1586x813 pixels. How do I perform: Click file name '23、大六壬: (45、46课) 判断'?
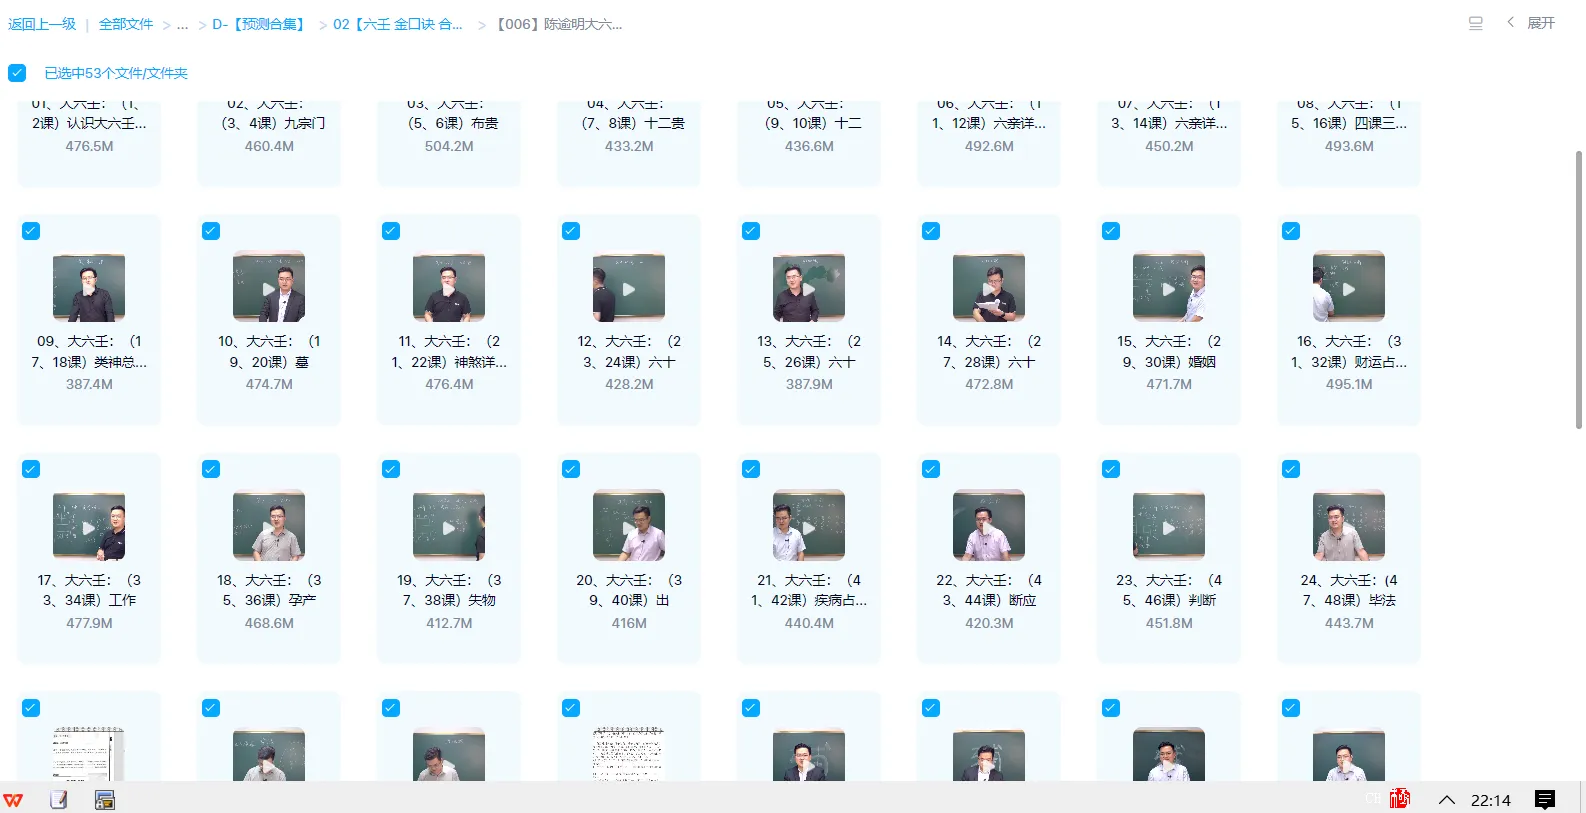coord(1169,590)
